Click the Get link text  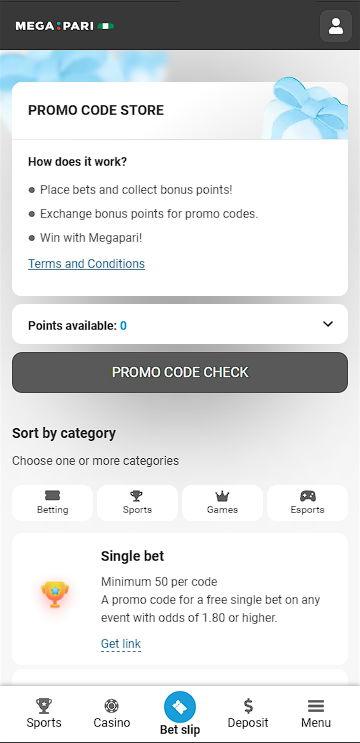(121, 643)
